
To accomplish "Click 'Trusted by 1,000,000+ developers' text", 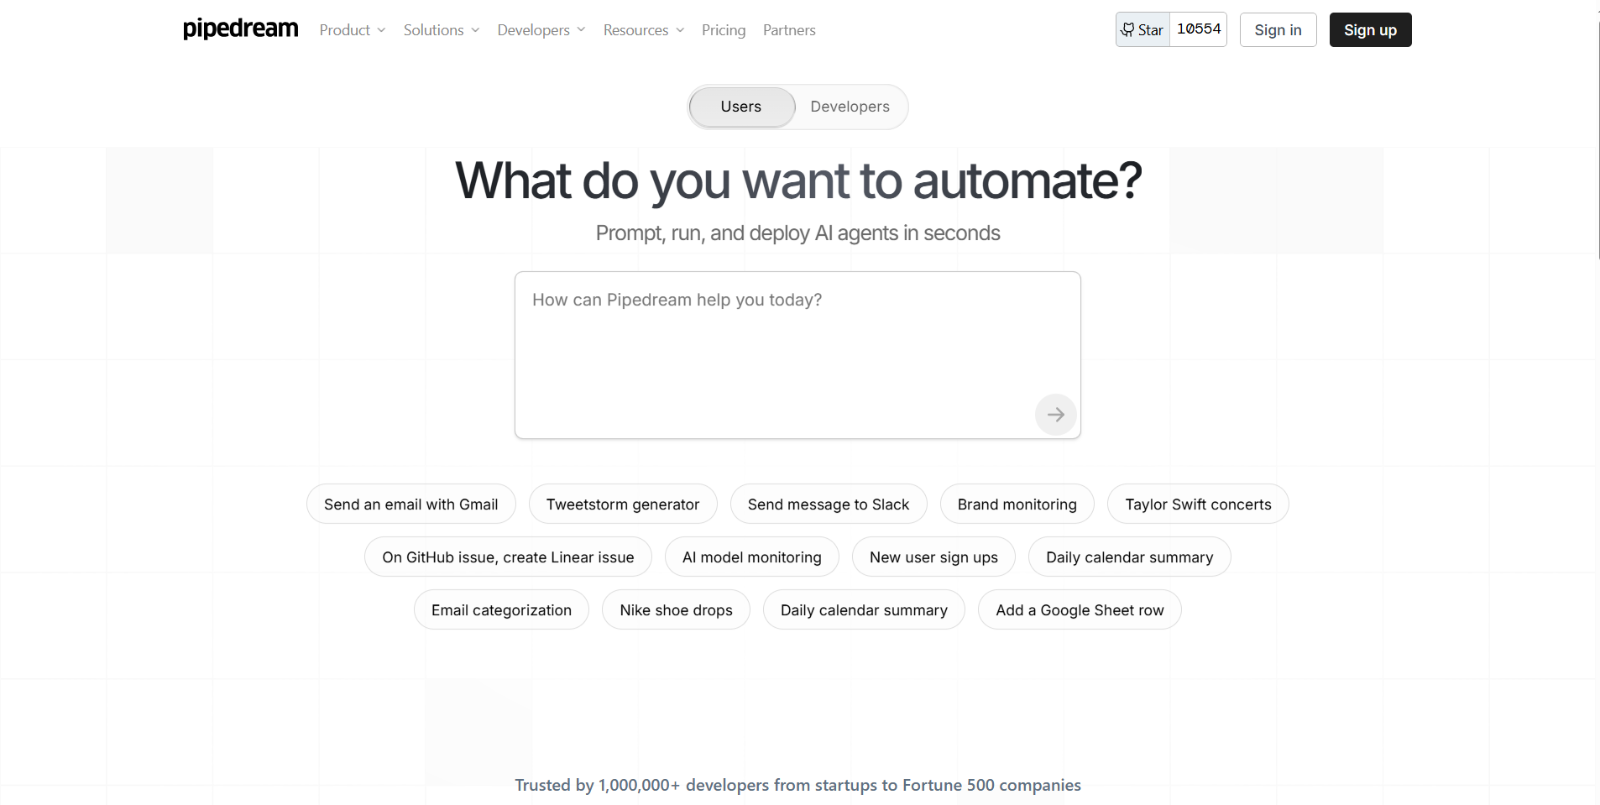I will 798,785.
